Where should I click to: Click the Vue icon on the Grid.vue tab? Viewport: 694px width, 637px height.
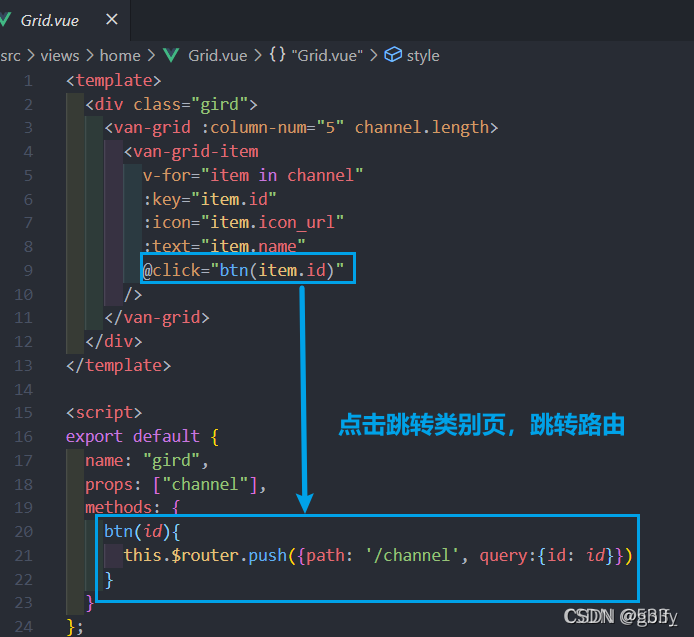(4, 20)
